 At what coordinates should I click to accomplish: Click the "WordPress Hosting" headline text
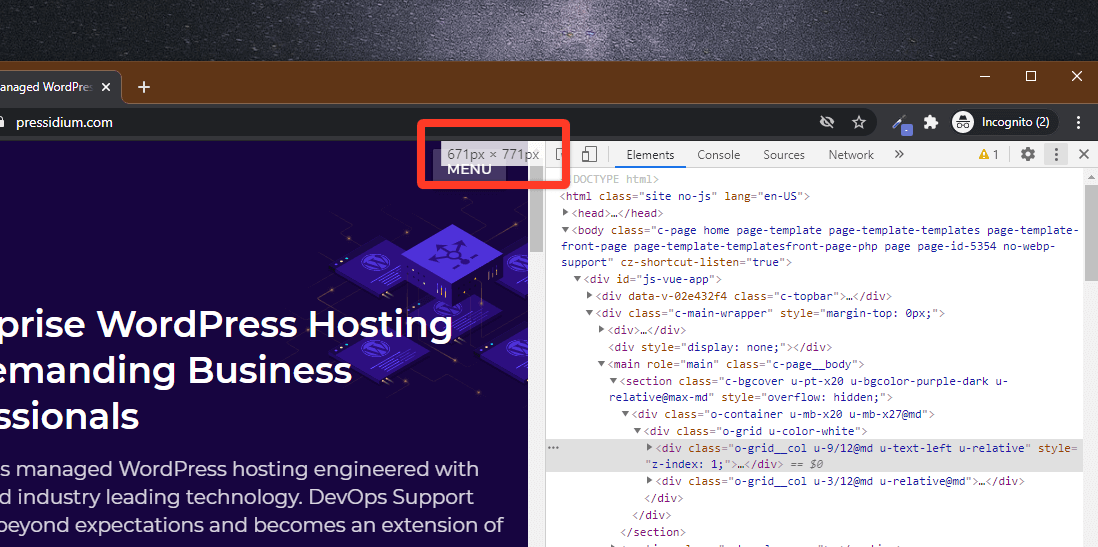tap(274, 324)
